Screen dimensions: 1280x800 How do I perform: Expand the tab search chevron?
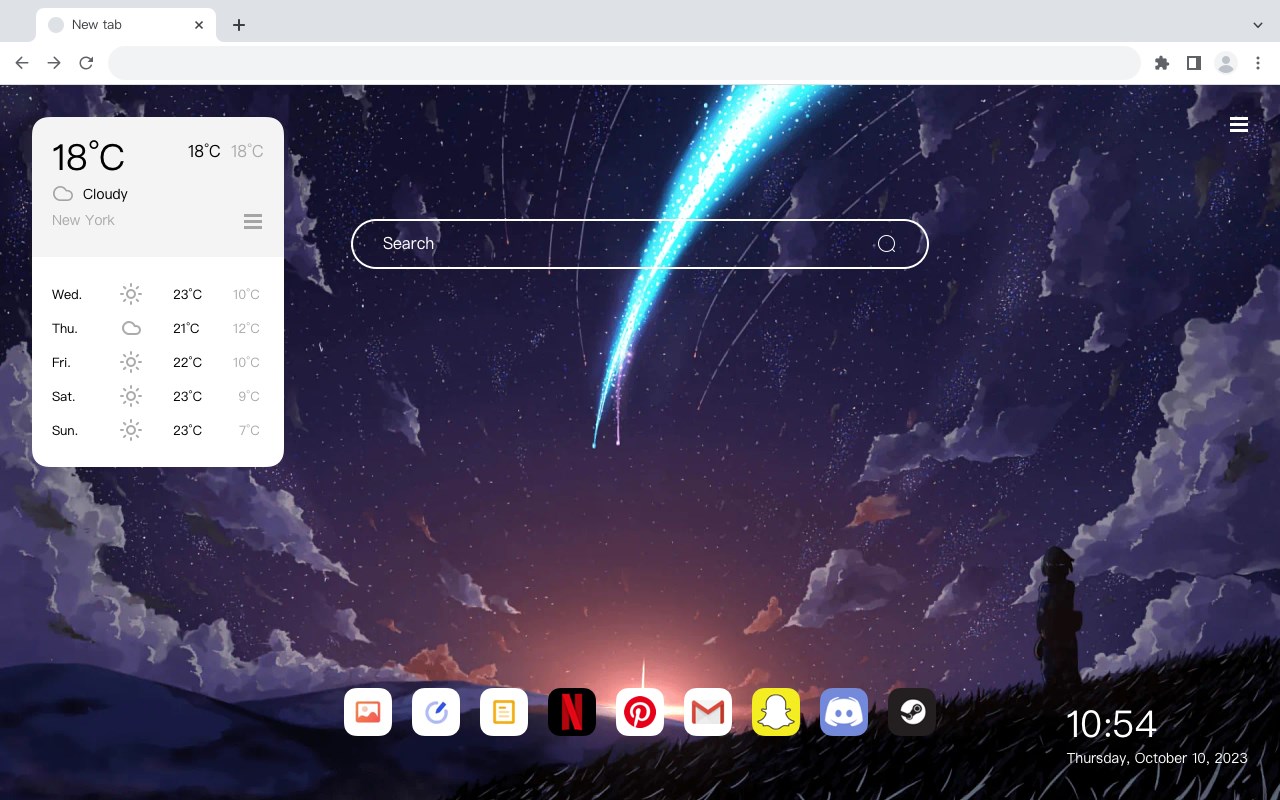coord(1258,25)
